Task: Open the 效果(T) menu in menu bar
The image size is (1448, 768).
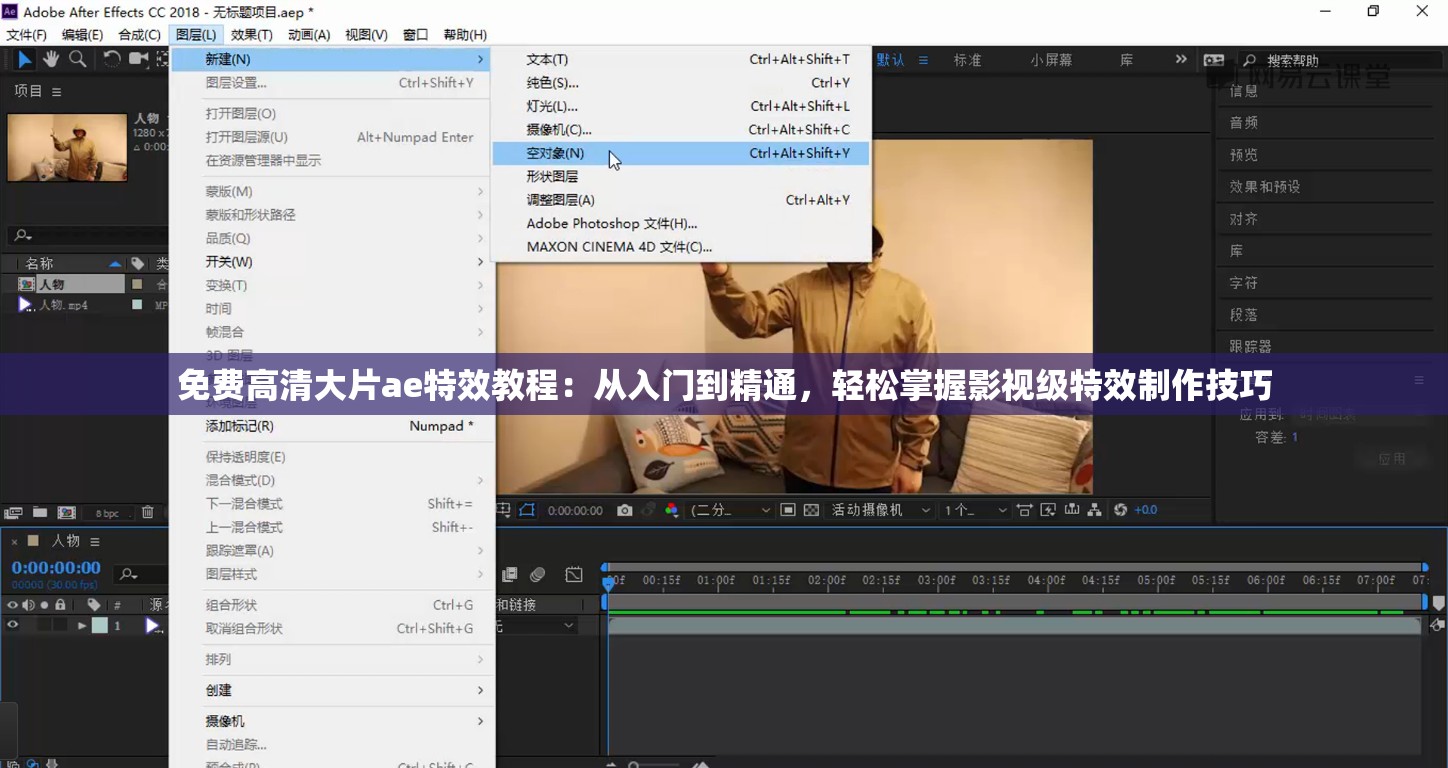Action: pos(251,33)
